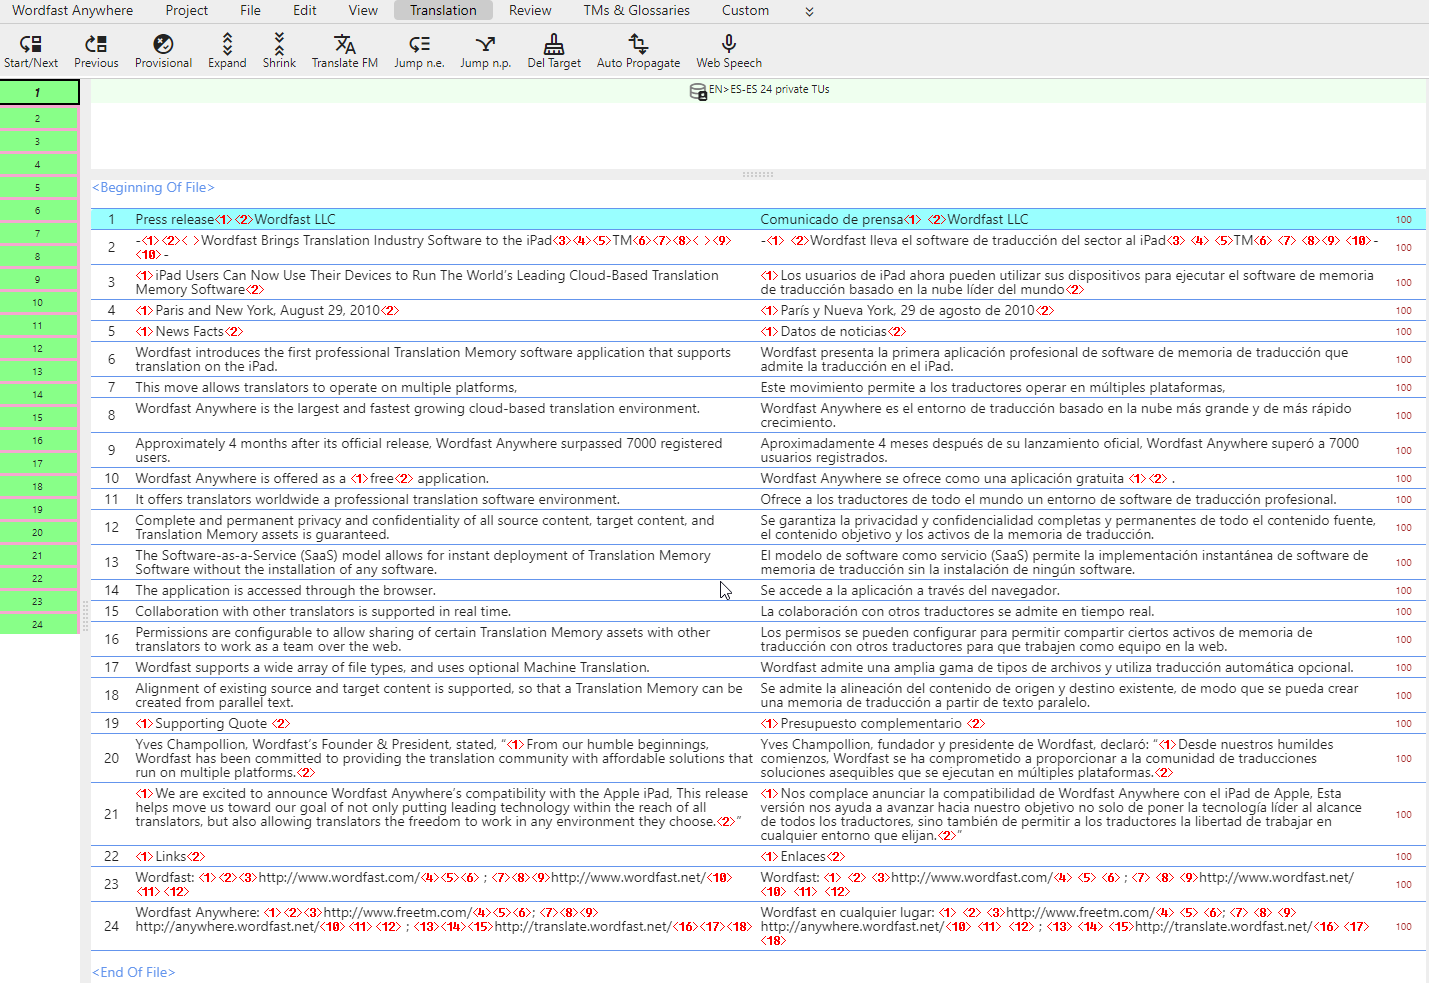Jump to segment 12 in green navigator

pyautogui.click(x=39, y=348)
